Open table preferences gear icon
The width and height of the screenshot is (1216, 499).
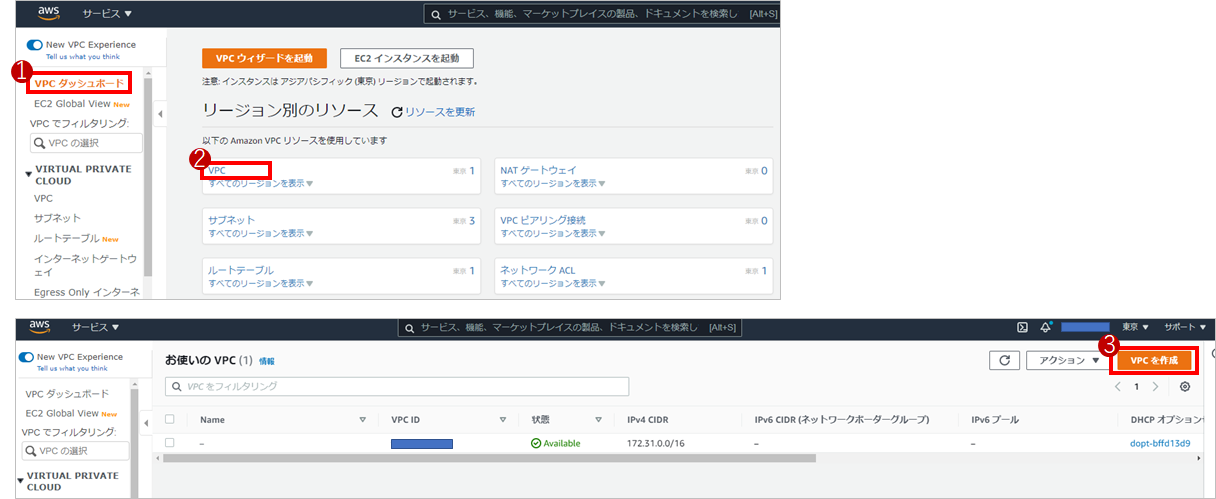(1185, 386)
